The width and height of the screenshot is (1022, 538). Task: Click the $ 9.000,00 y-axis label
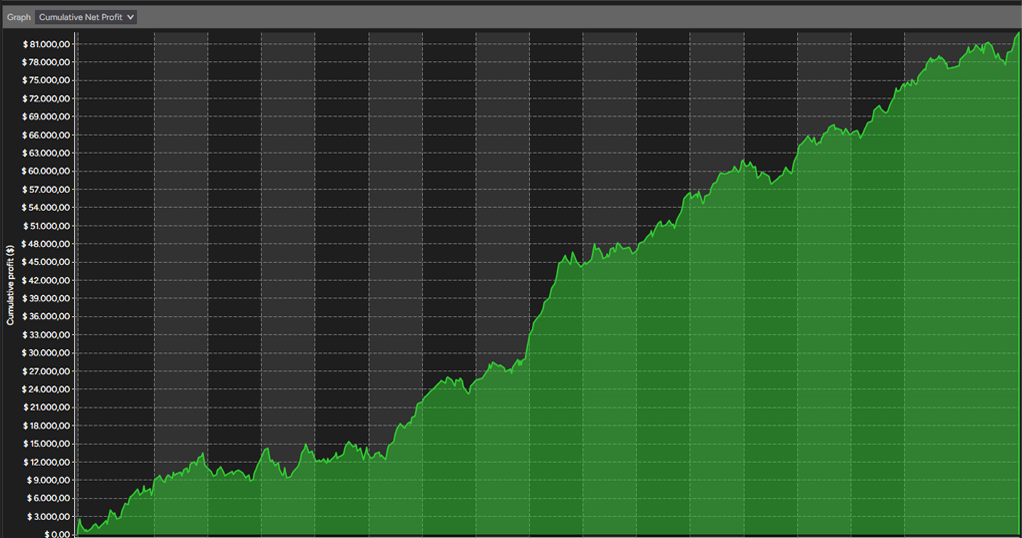click(49, 480)
